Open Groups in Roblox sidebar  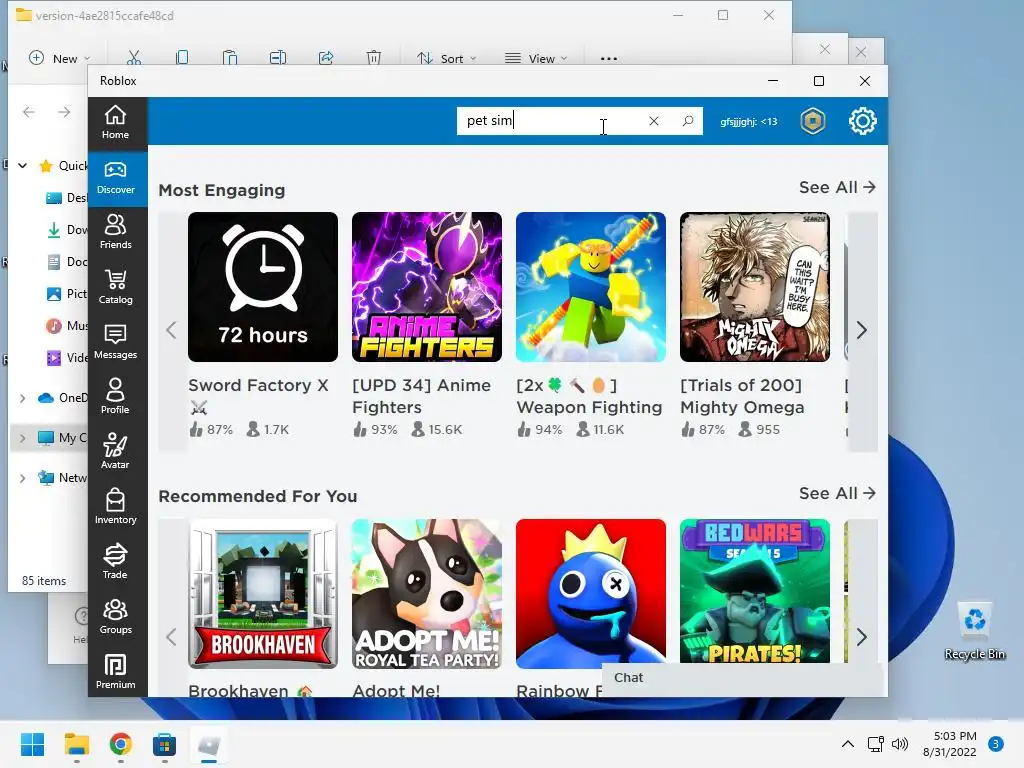[x=116, y=617]
